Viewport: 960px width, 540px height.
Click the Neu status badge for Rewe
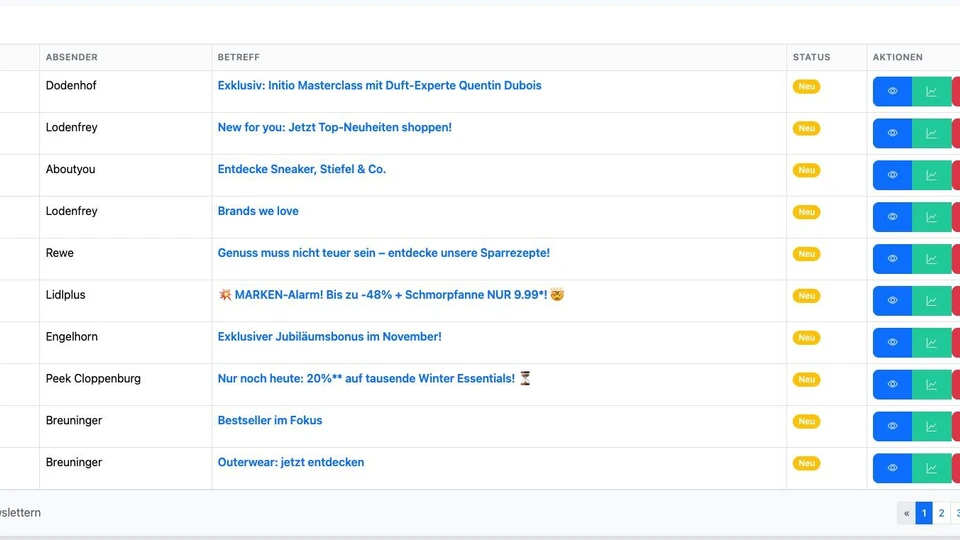[x=806, y=254]
